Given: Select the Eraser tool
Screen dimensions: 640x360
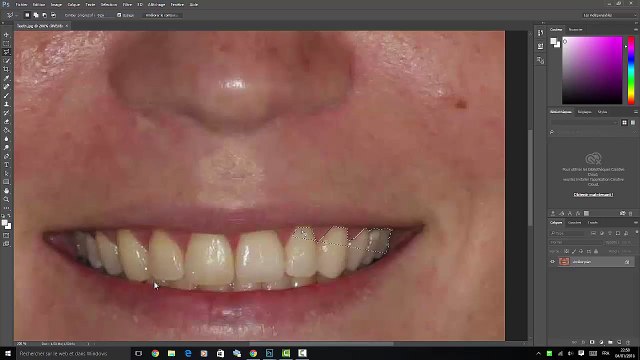Looking at the screenshot, I should (x=7, y=122).
